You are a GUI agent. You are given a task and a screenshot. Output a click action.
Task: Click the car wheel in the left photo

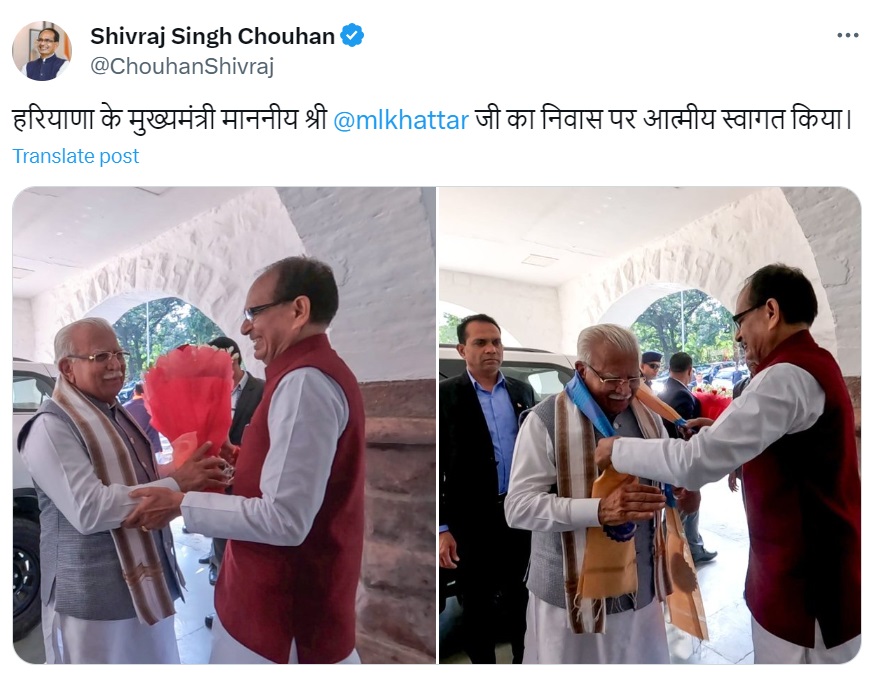[25, 578]
